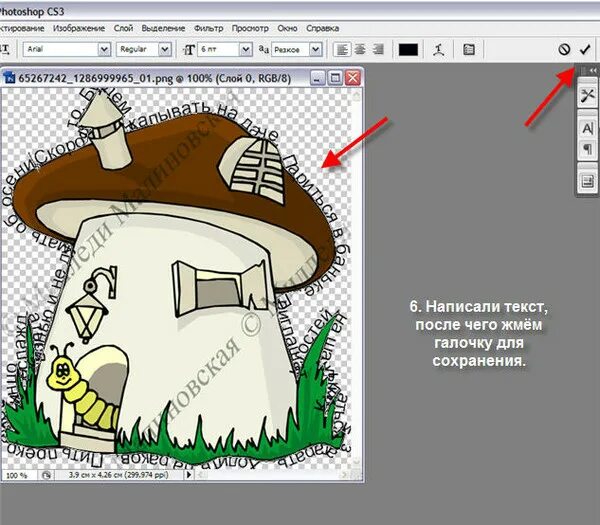Open the tool presets panel icon

587,96
